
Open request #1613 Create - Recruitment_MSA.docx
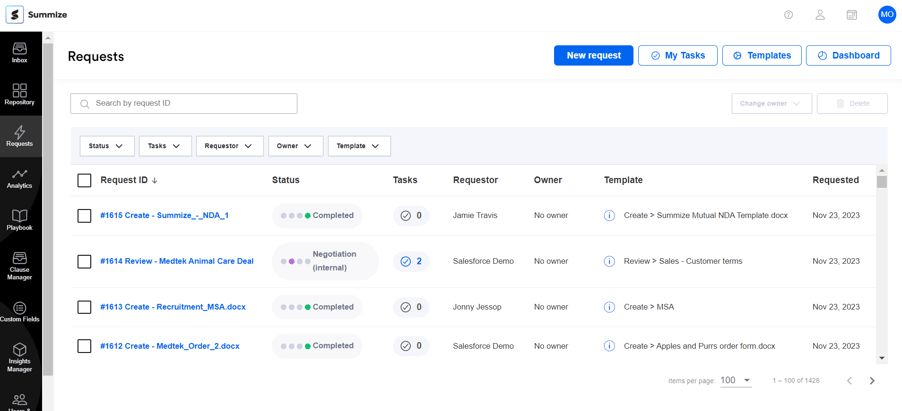coord(172,307)
